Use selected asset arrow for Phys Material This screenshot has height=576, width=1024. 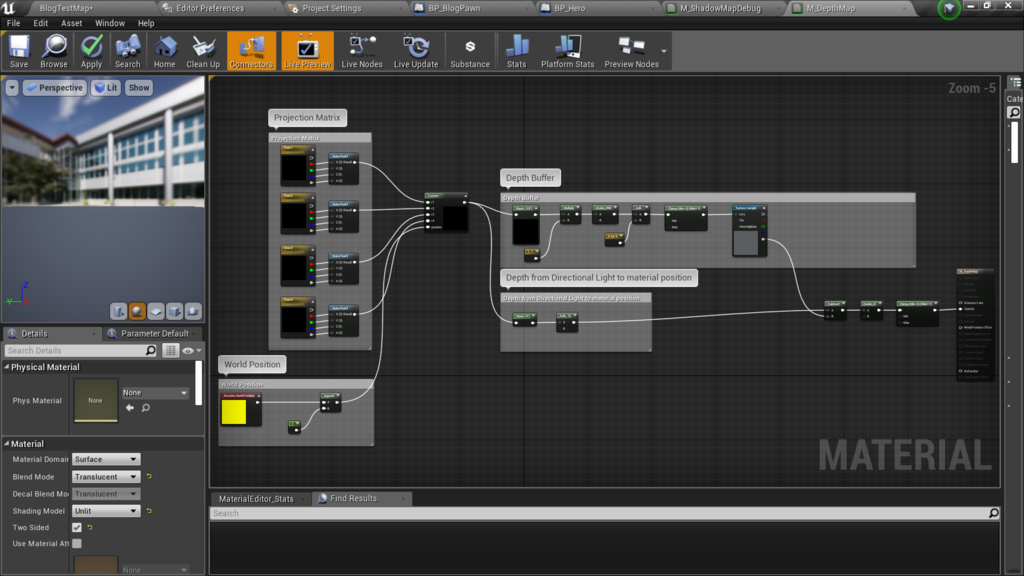click(x=130, y=408)
